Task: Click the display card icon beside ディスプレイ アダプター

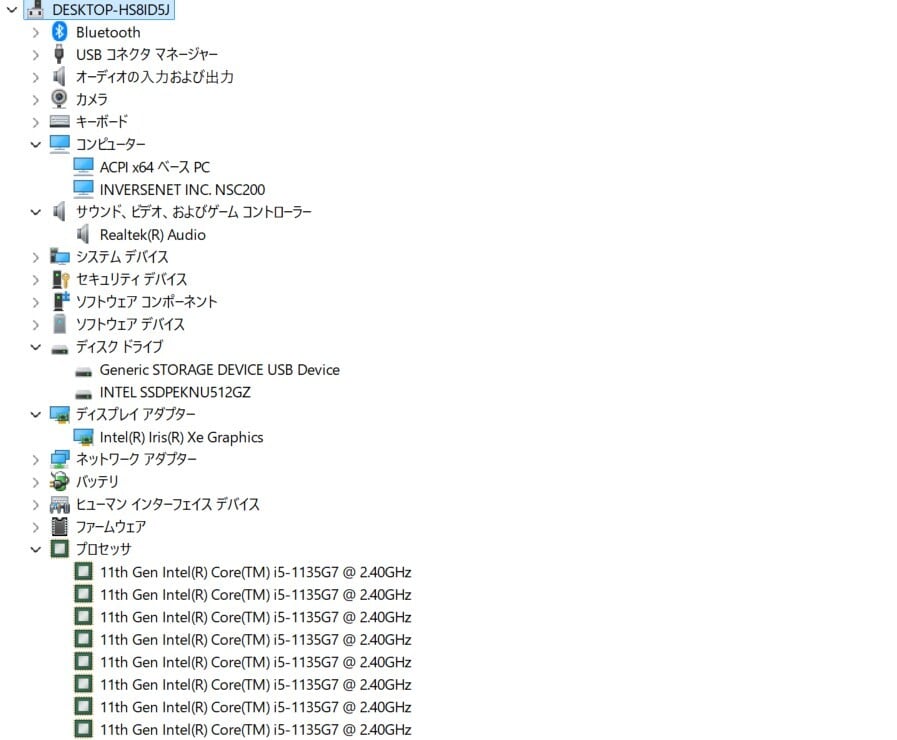Action: click(59, 414)
